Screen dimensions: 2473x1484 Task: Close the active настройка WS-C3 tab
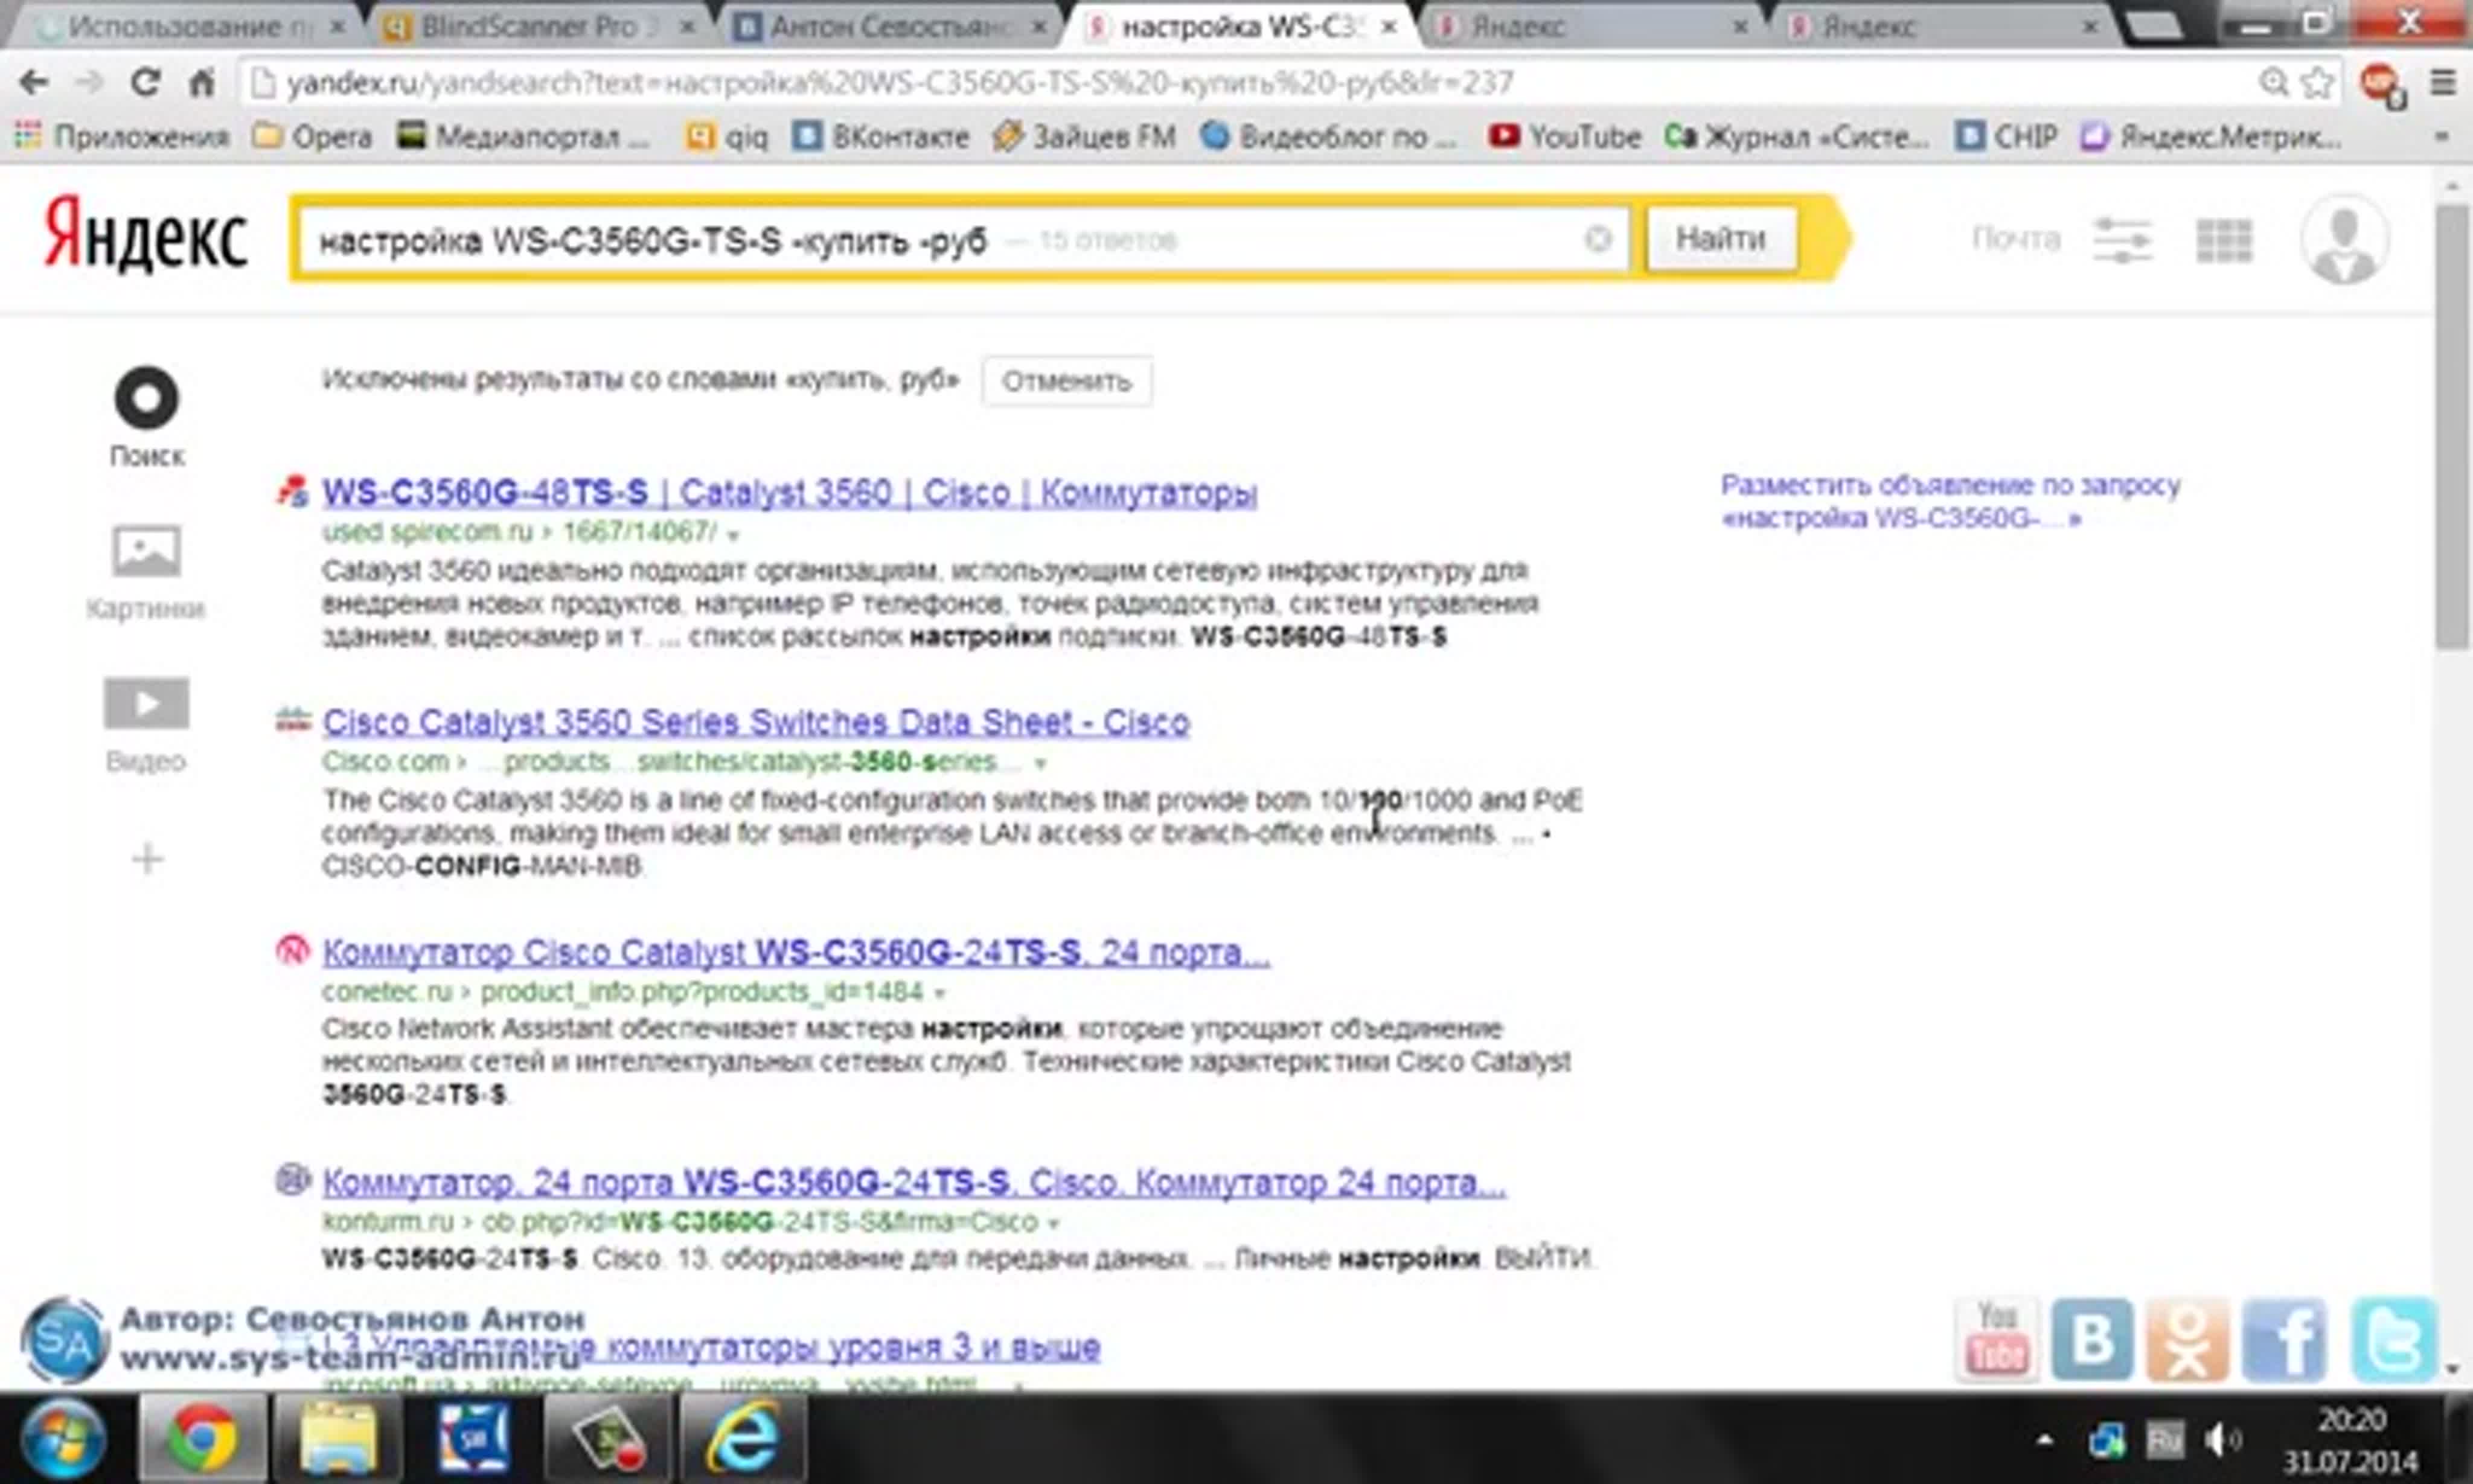[1389, 28]
